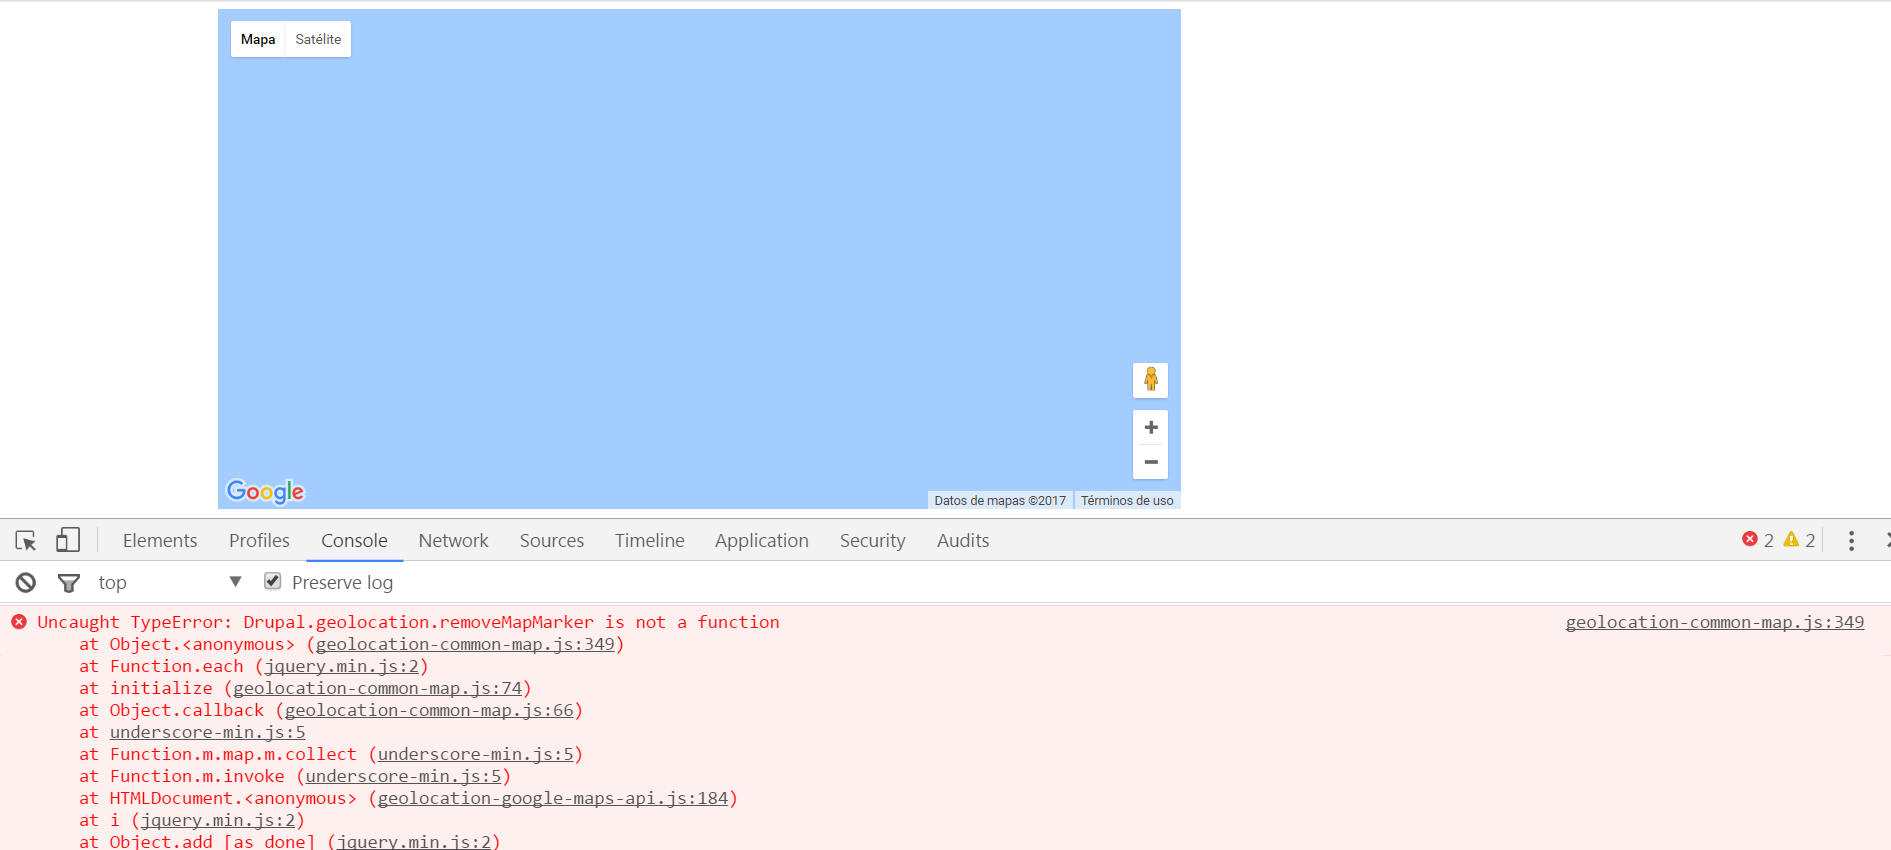Image resolution: width=1891 pixels, height=850 pixels.
Task: Open geolocation-common-map.js:349 link at right
Action: click(1714, 622)
